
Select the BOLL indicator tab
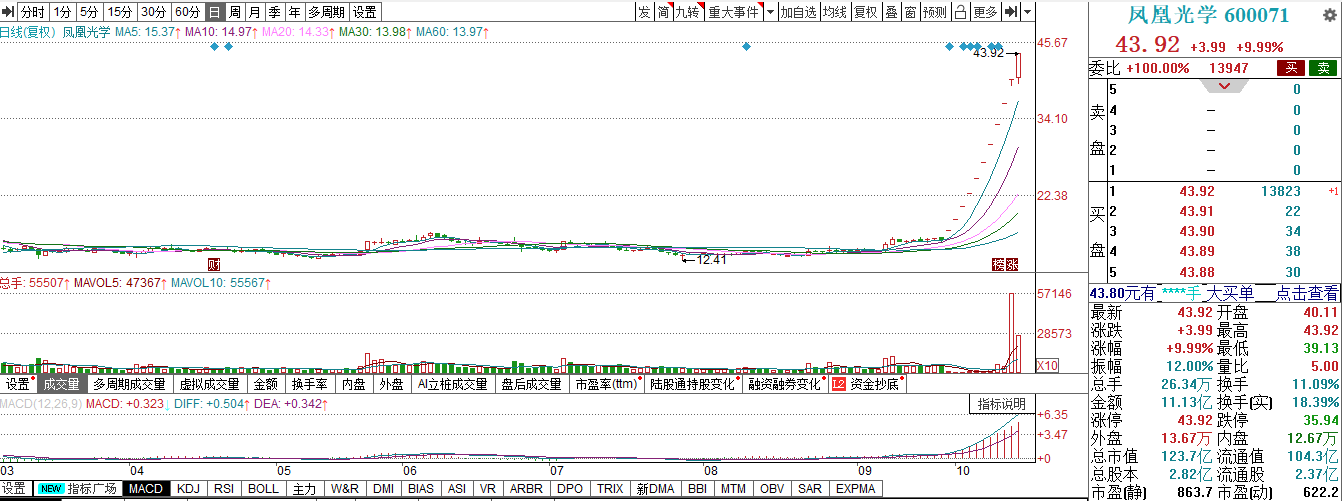coord(263,489)
